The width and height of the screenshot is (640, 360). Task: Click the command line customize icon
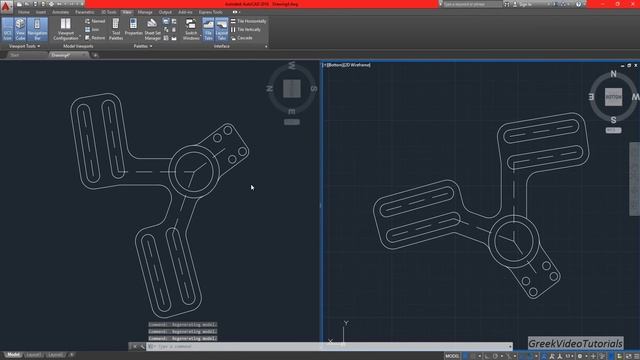tap(142, 347)
